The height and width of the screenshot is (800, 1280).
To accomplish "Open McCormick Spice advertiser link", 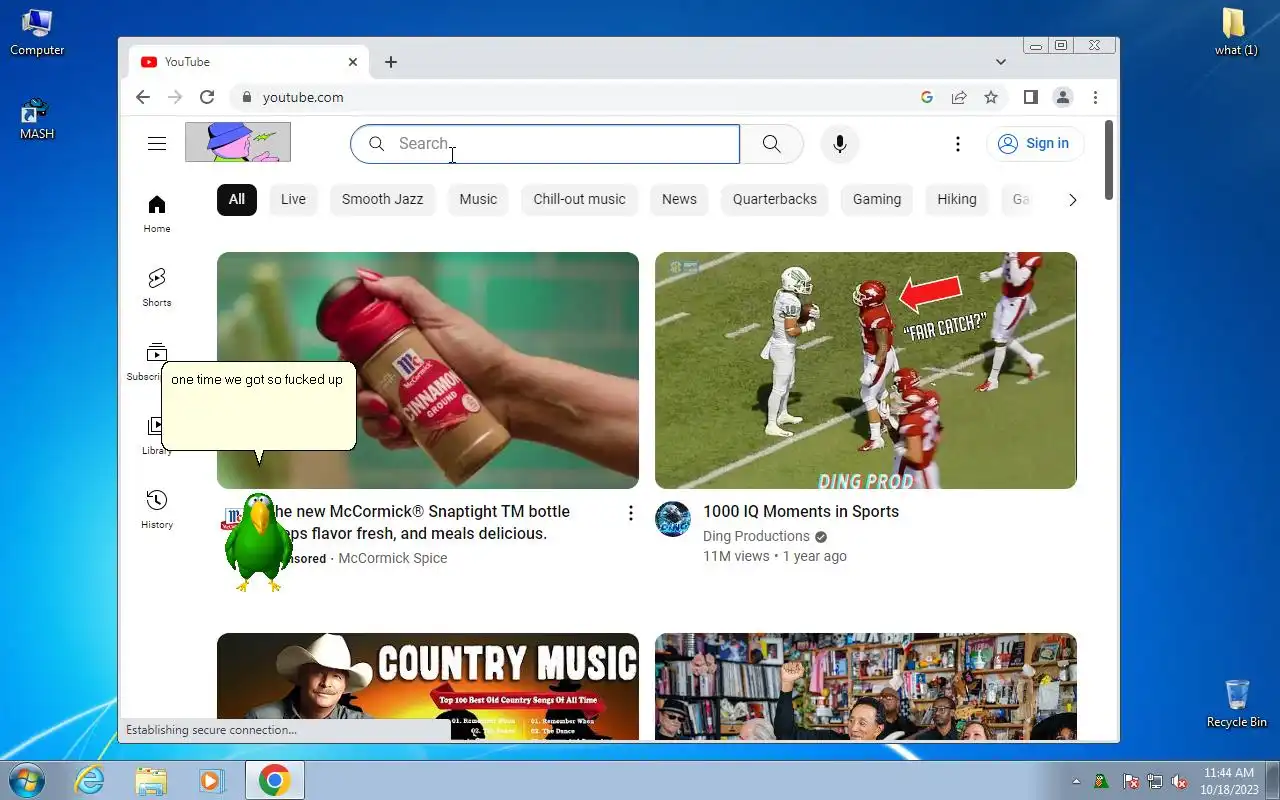I will tap(393, 558).
